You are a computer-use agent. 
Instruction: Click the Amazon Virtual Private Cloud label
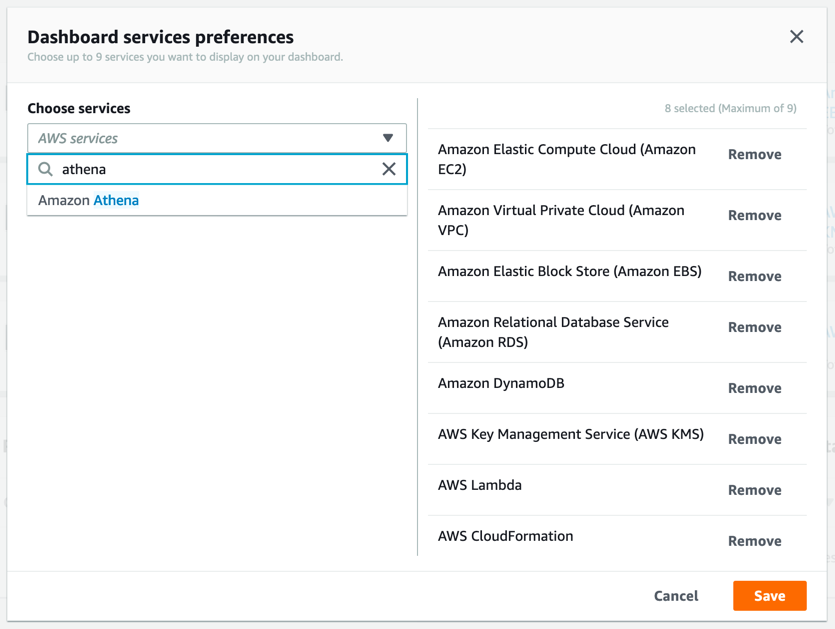coord(561,220)
